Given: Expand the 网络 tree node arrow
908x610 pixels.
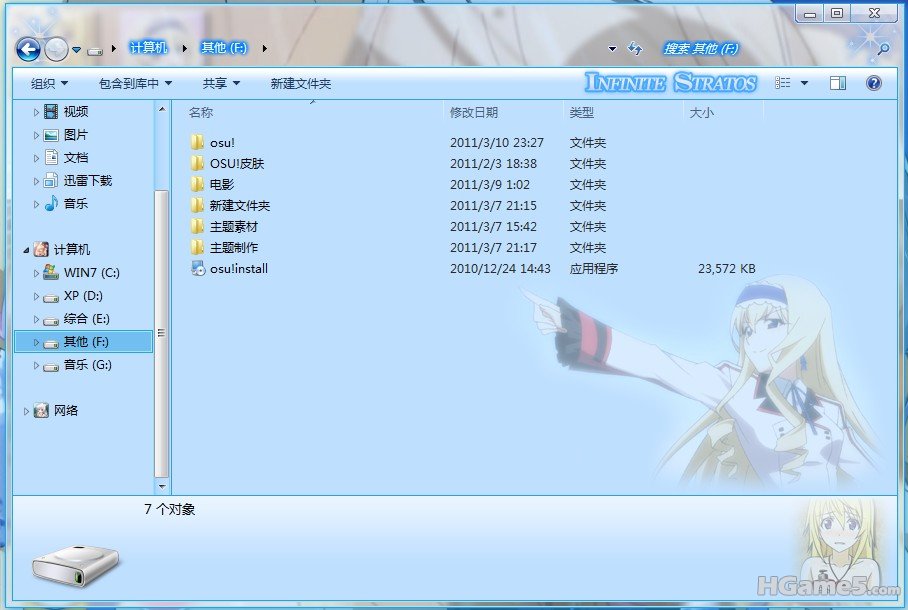Looking at the screenshot, I should (x=26, y=411).
